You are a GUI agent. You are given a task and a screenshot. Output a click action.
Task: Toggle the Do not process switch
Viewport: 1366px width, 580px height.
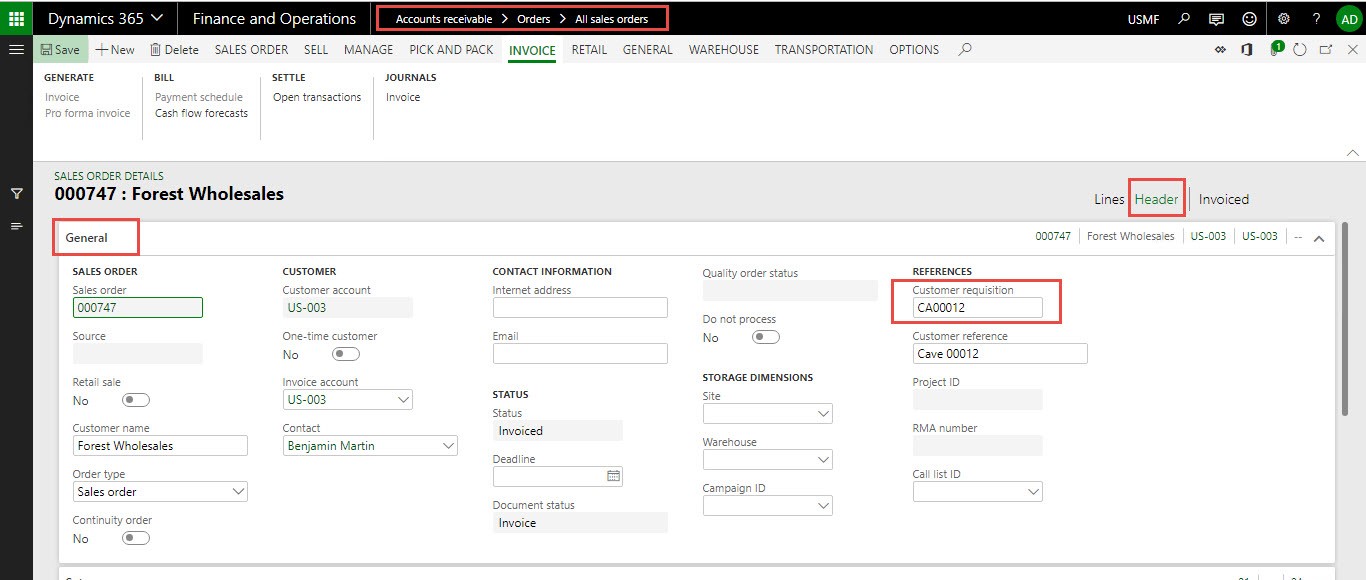coord(766,337)
